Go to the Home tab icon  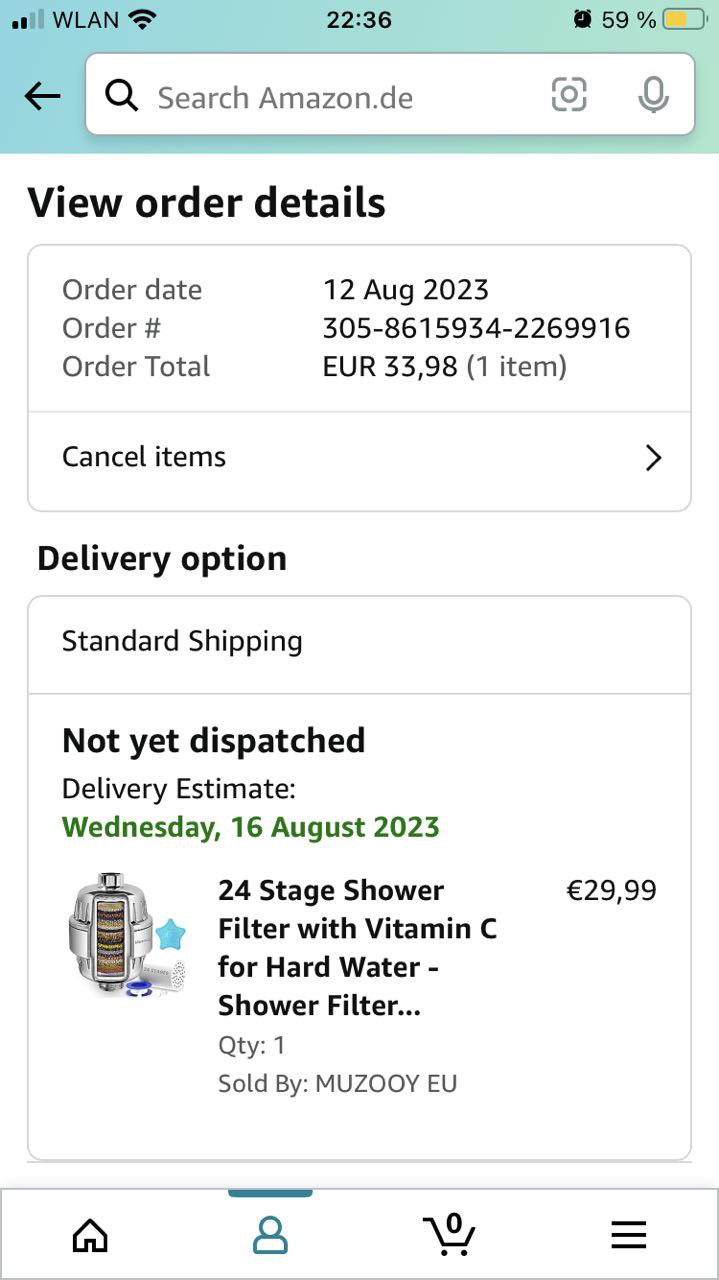90,1236
